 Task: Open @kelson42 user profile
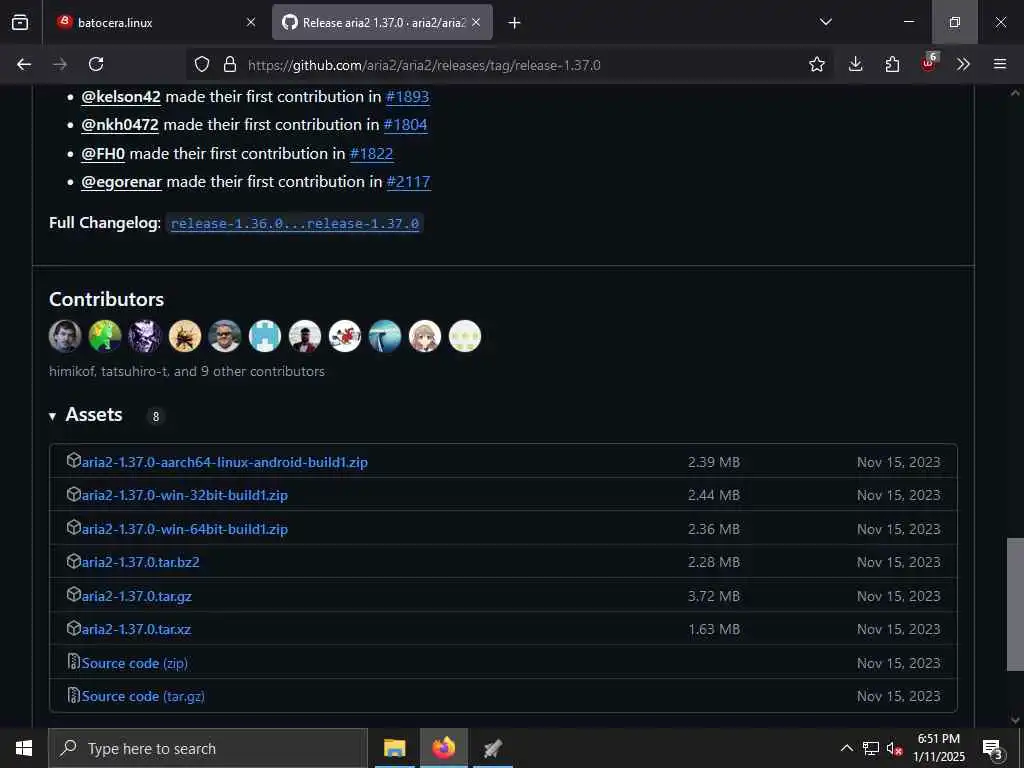(x=121, y=97)
